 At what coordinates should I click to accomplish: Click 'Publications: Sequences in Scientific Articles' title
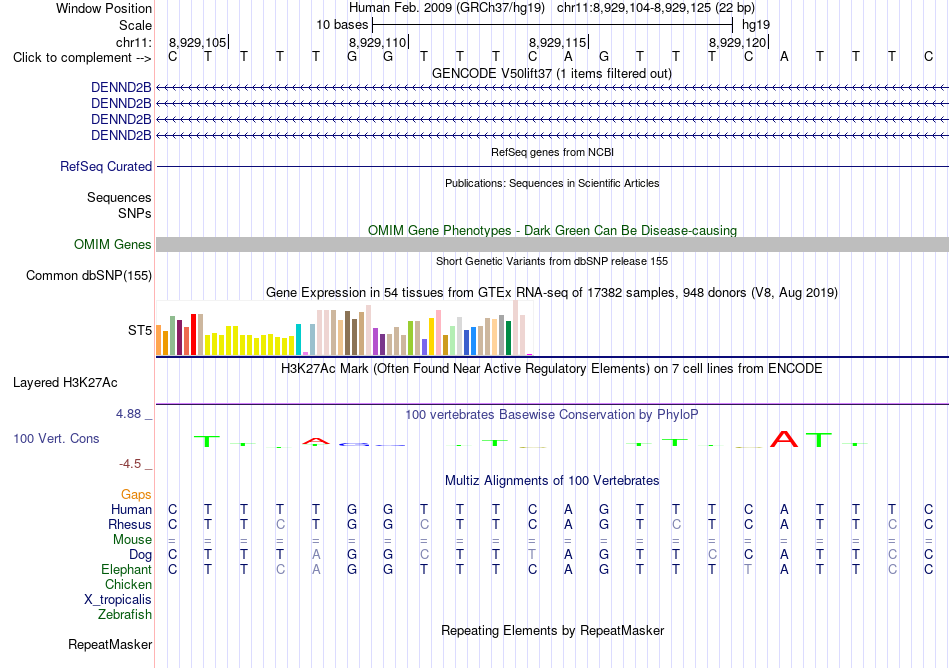[552, 183]
